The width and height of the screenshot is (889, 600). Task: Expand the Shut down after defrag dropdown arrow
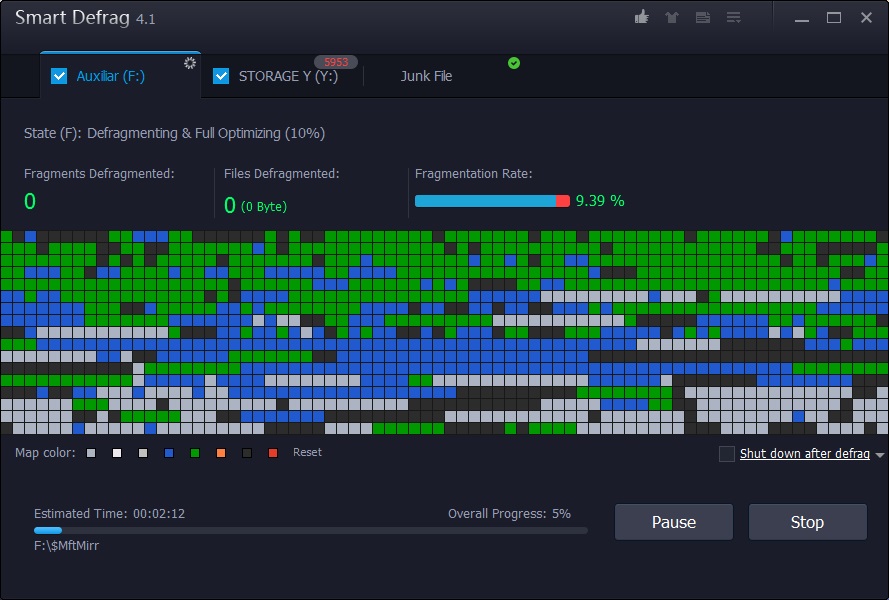tap(880, 455)
